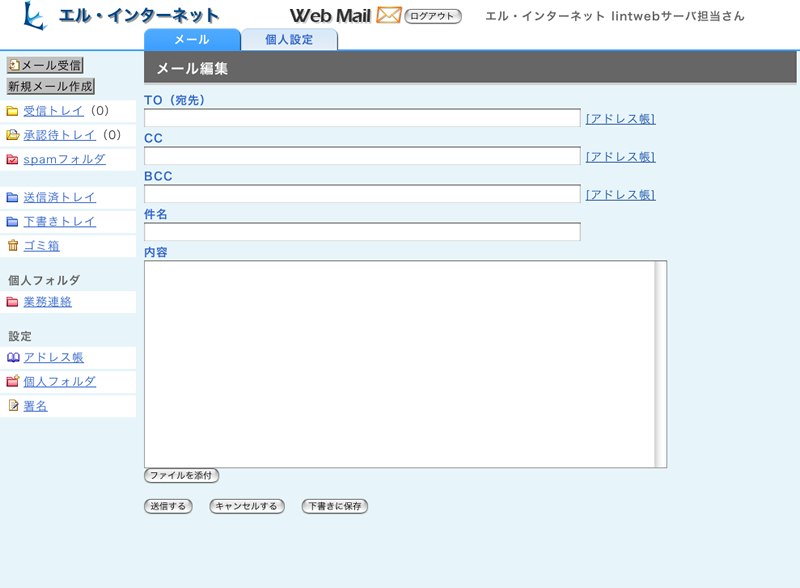Click the red spam folder icon
This screenshot has height=588, width=800.
click(x=12, y=159)
